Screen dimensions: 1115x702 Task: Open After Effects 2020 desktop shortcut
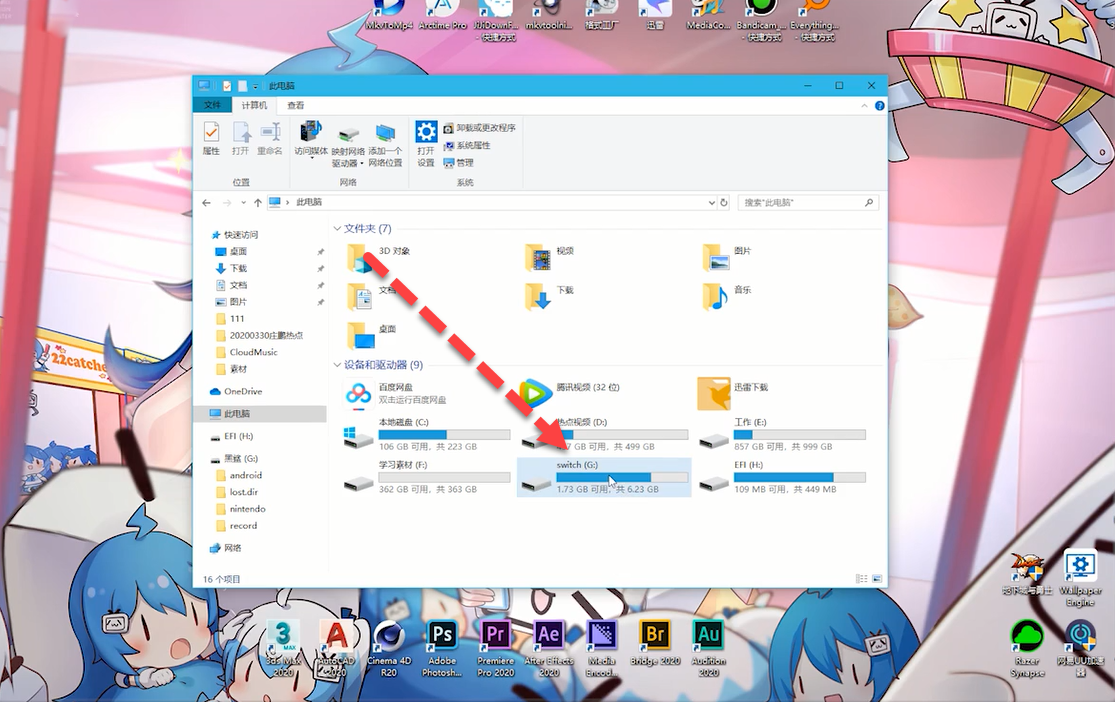[548, 648]
